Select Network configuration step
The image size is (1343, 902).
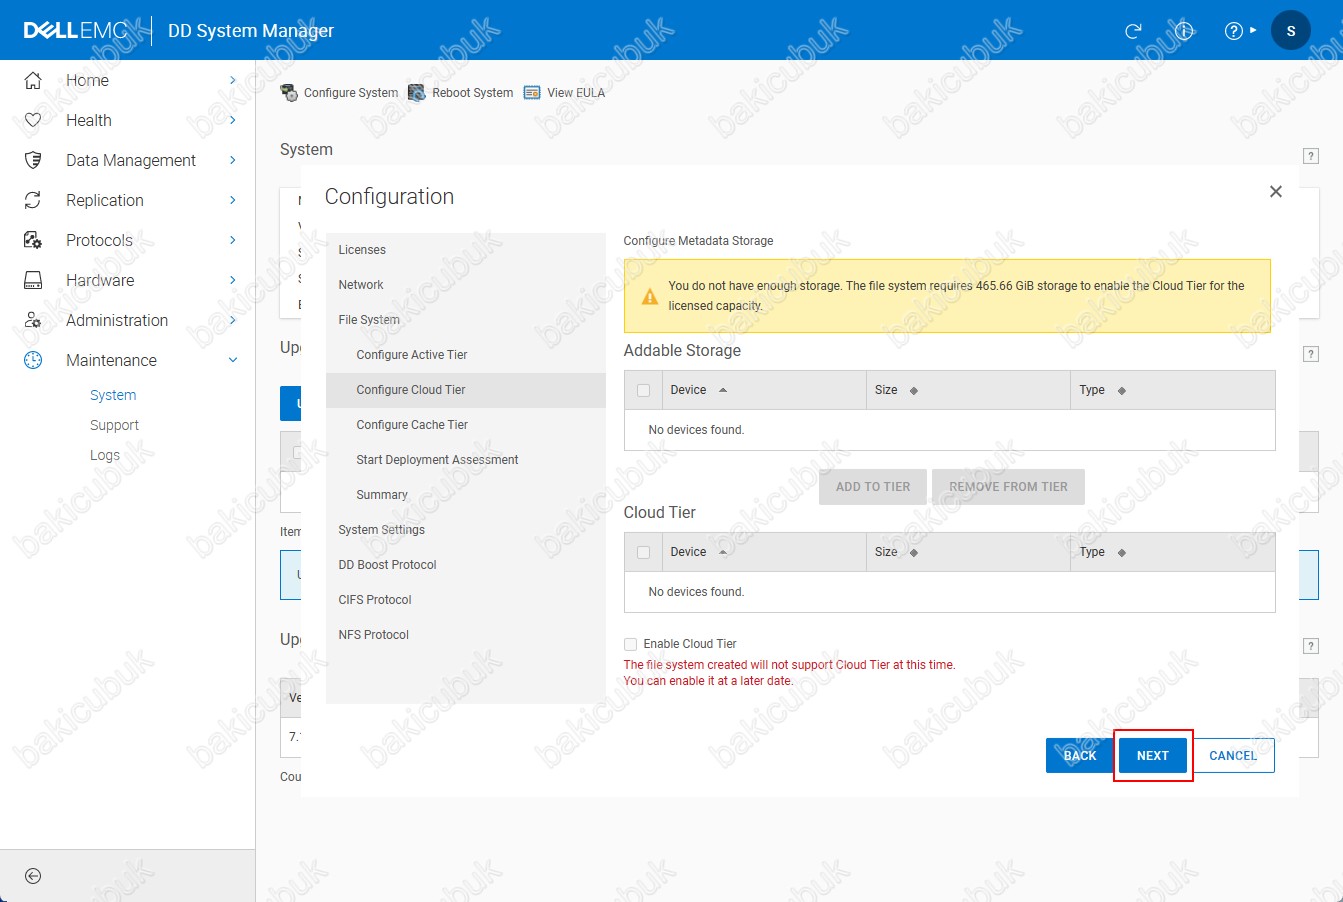coord(466,285)
